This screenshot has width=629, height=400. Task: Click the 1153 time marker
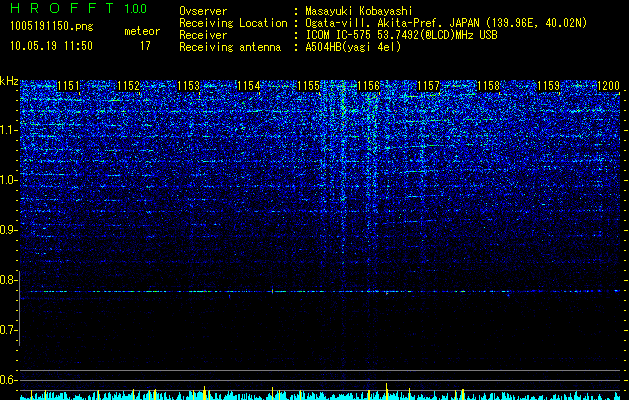189,86
